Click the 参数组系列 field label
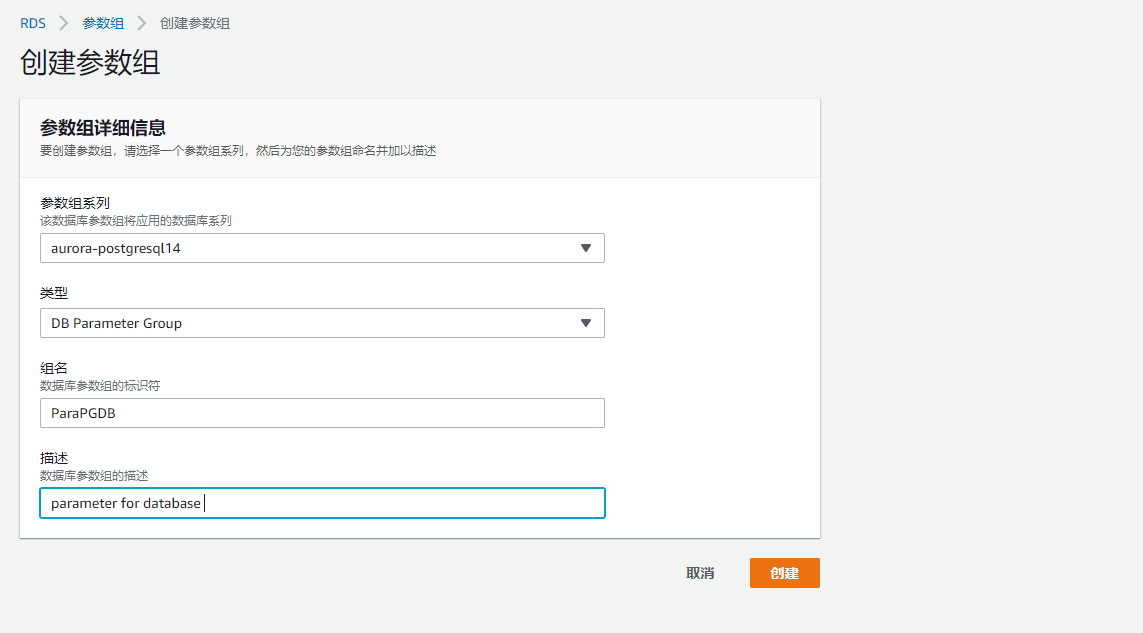This screenshot has height=633, width=1143. tap(75, 203)
